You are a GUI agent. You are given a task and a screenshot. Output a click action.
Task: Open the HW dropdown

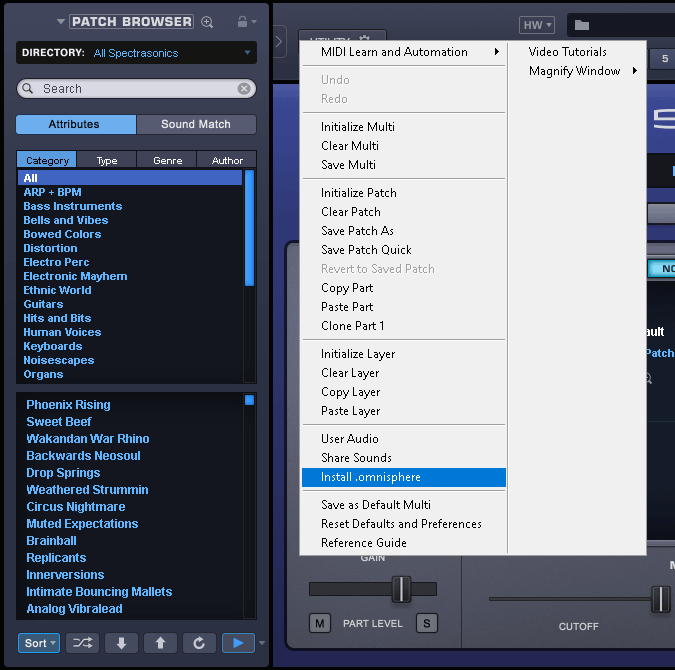(x=537, y=25)
